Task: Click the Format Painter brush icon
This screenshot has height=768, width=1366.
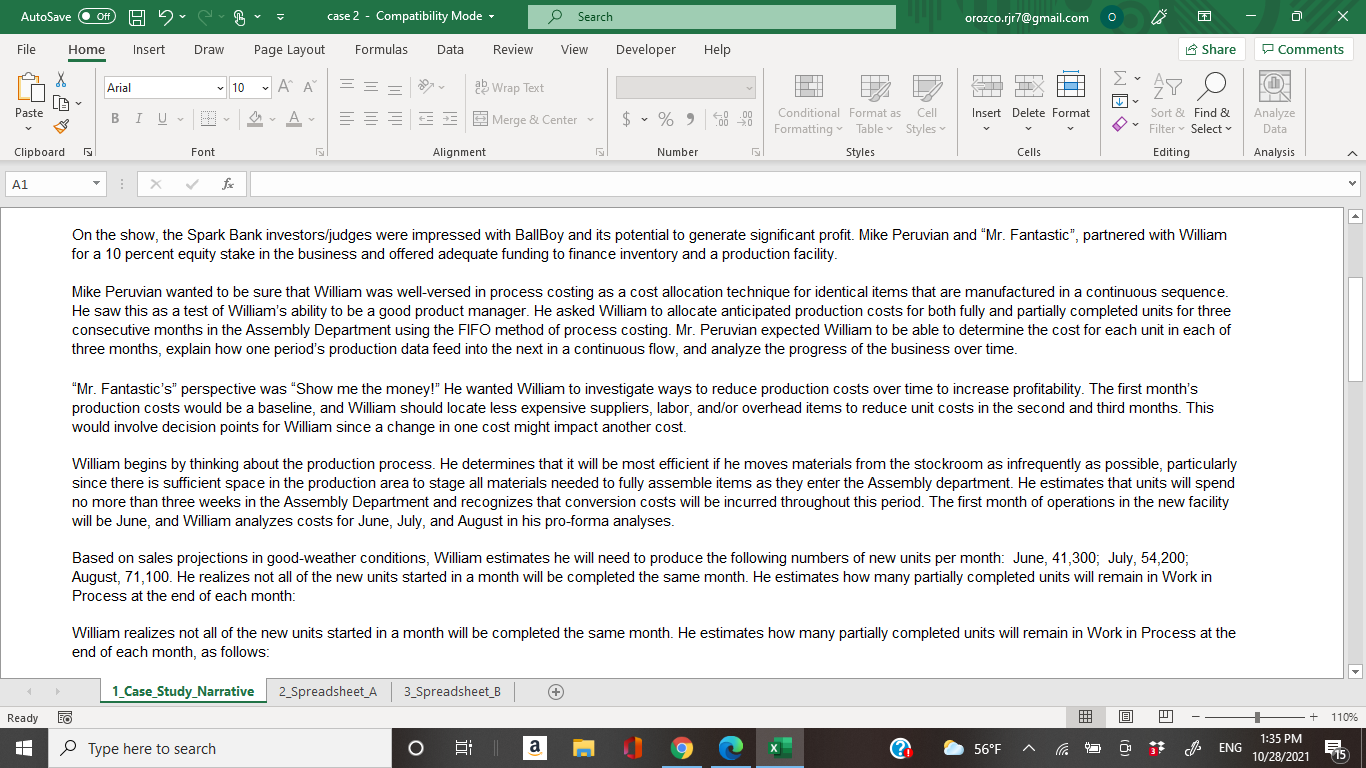Action: click(61, 126)
